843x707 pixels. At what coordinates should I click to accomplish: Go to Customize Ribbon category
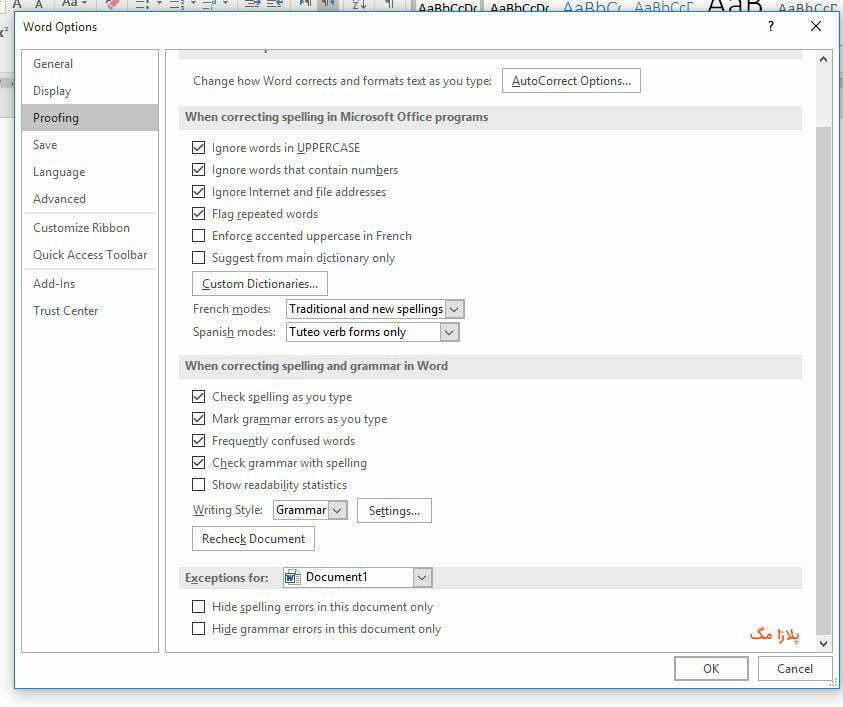tap(90, 227)
